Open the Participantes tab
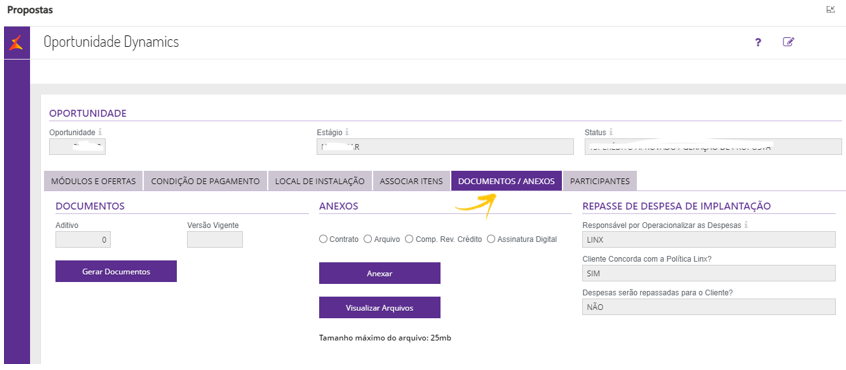846x370 pixels. tap(600, 181)
